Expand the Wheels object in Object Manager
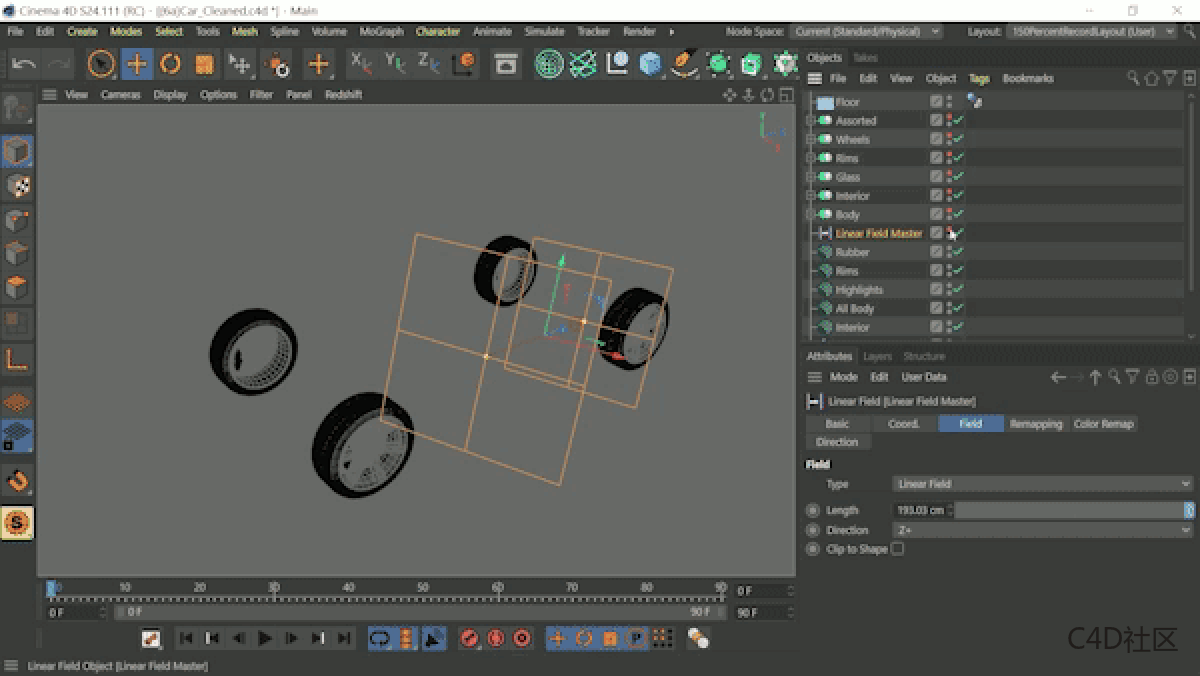The width and height of the screenshot is (1200, 676). pos(812,139)
